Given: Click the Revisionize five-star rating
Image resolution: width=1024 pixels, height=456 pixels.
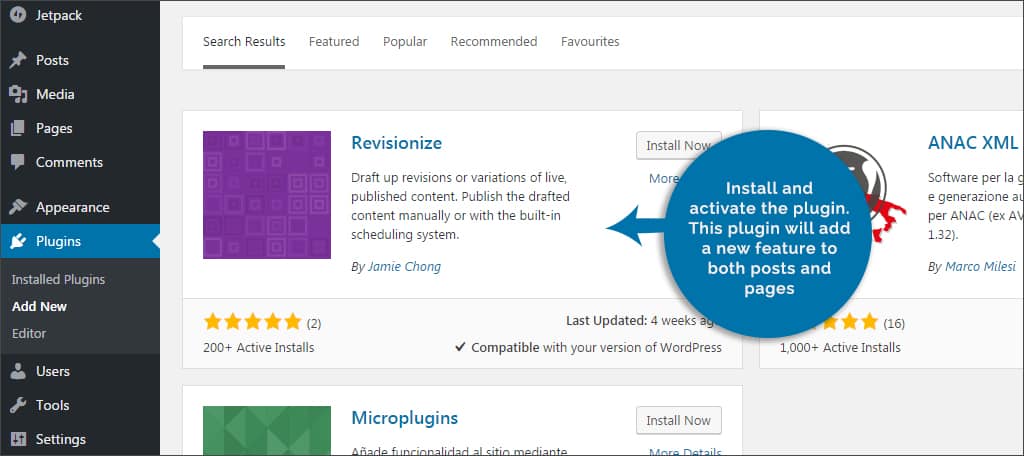Looking at the screenshot, I should pyautogui.click(x=252, y=321).
